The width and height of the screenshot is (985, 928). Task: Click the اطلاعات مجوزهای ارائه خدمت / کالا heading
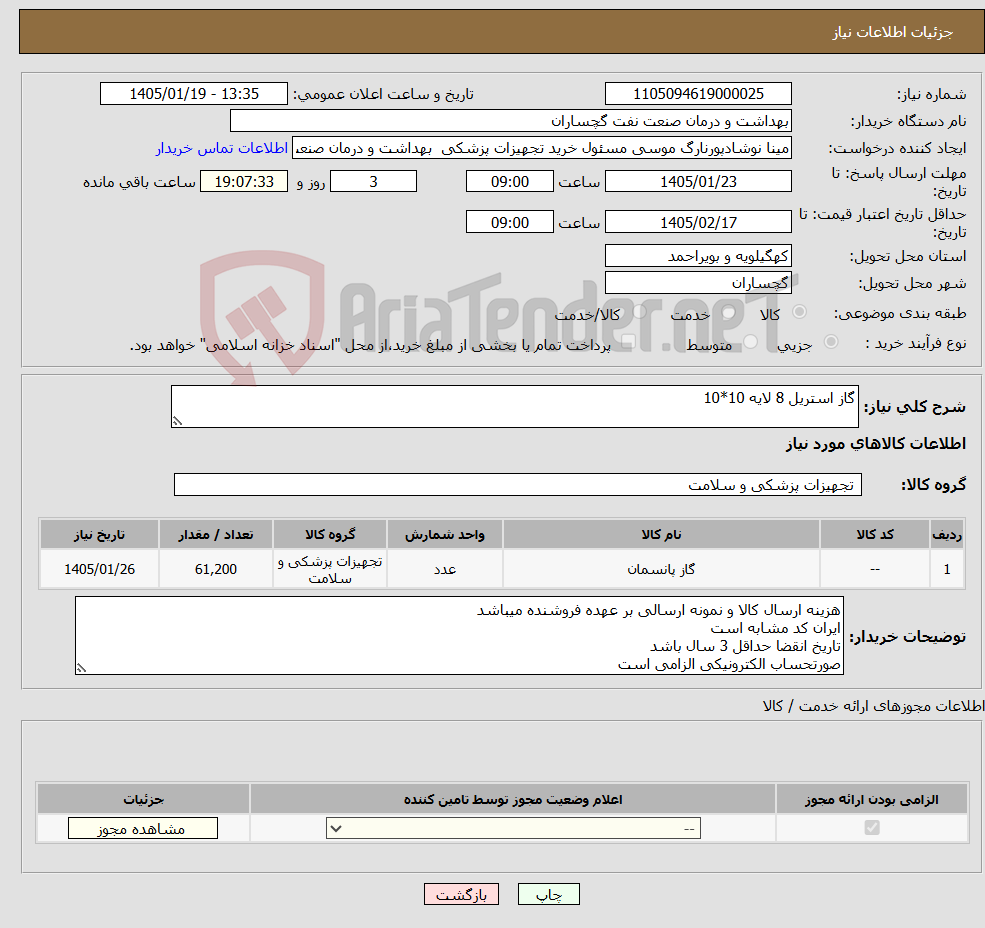pos(873,706)
